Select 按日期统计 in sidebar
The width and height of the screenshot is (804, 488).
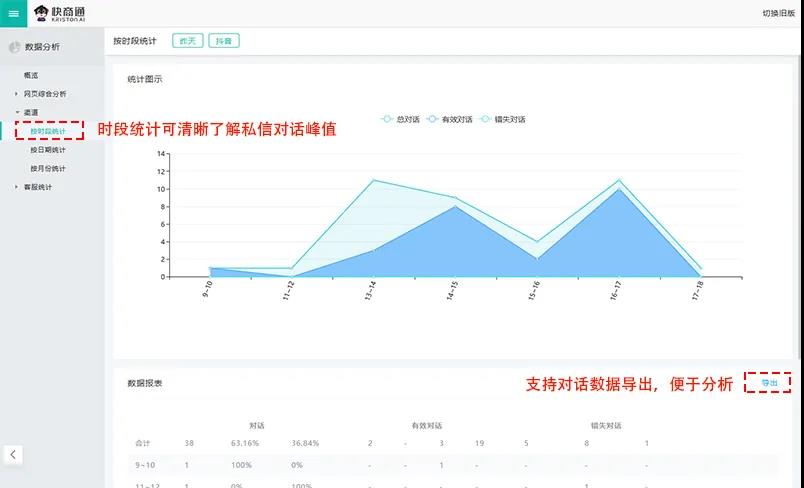pyautogui.click(x=47, y=150)
